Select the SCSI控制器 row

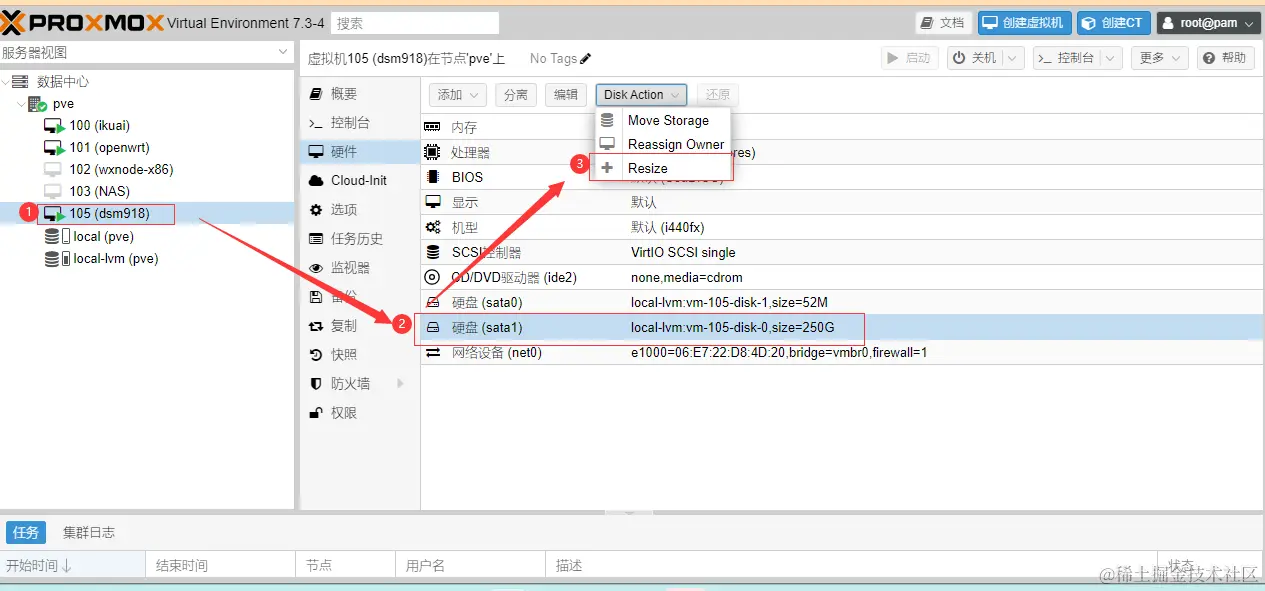[x=842, y=252]
